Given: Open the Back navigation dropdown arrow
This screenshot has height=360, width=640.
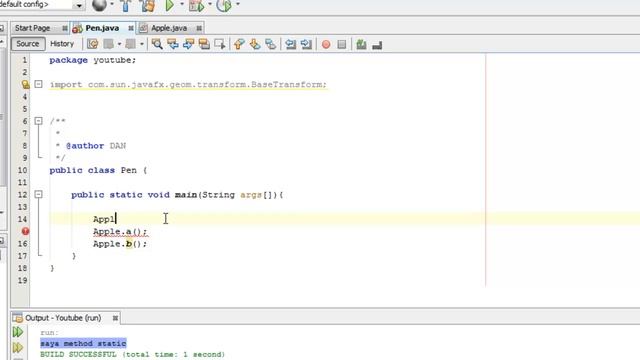Looking at the screenshot, I should click(x=119, y=44).
